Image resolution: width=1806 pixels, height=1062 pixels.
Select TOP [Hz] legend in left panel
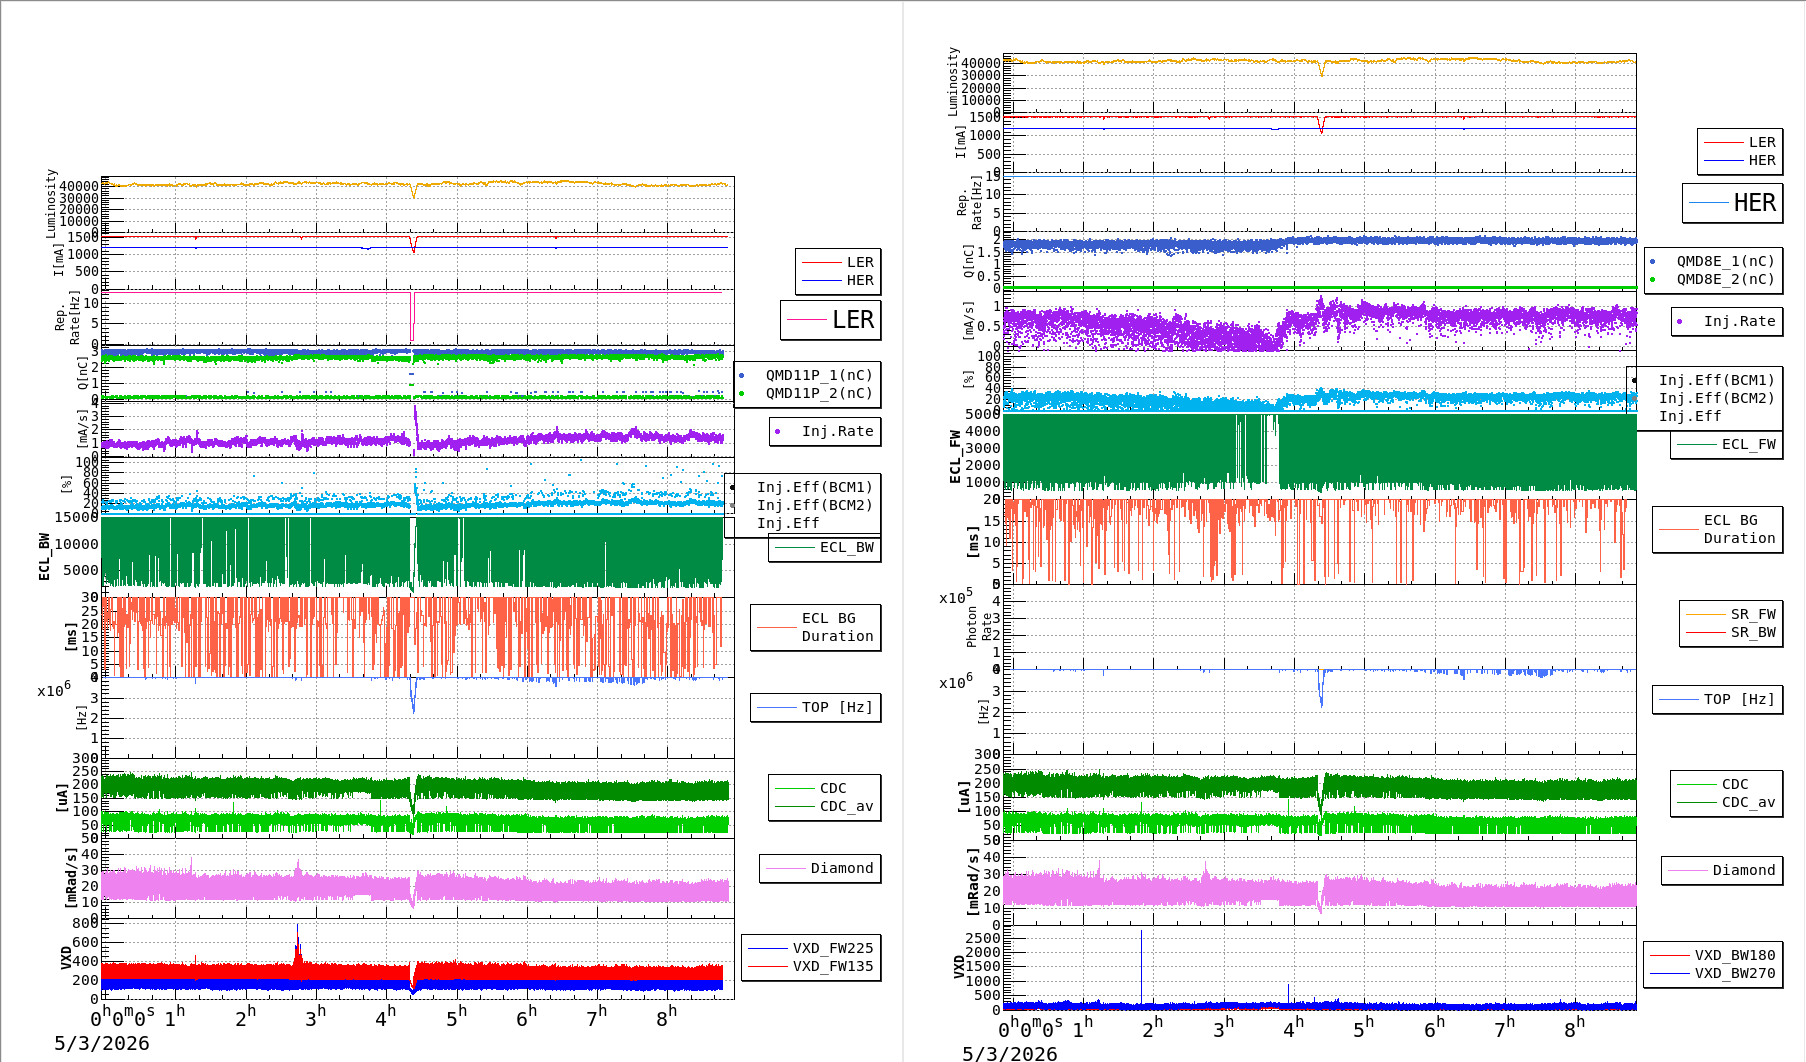816,707
